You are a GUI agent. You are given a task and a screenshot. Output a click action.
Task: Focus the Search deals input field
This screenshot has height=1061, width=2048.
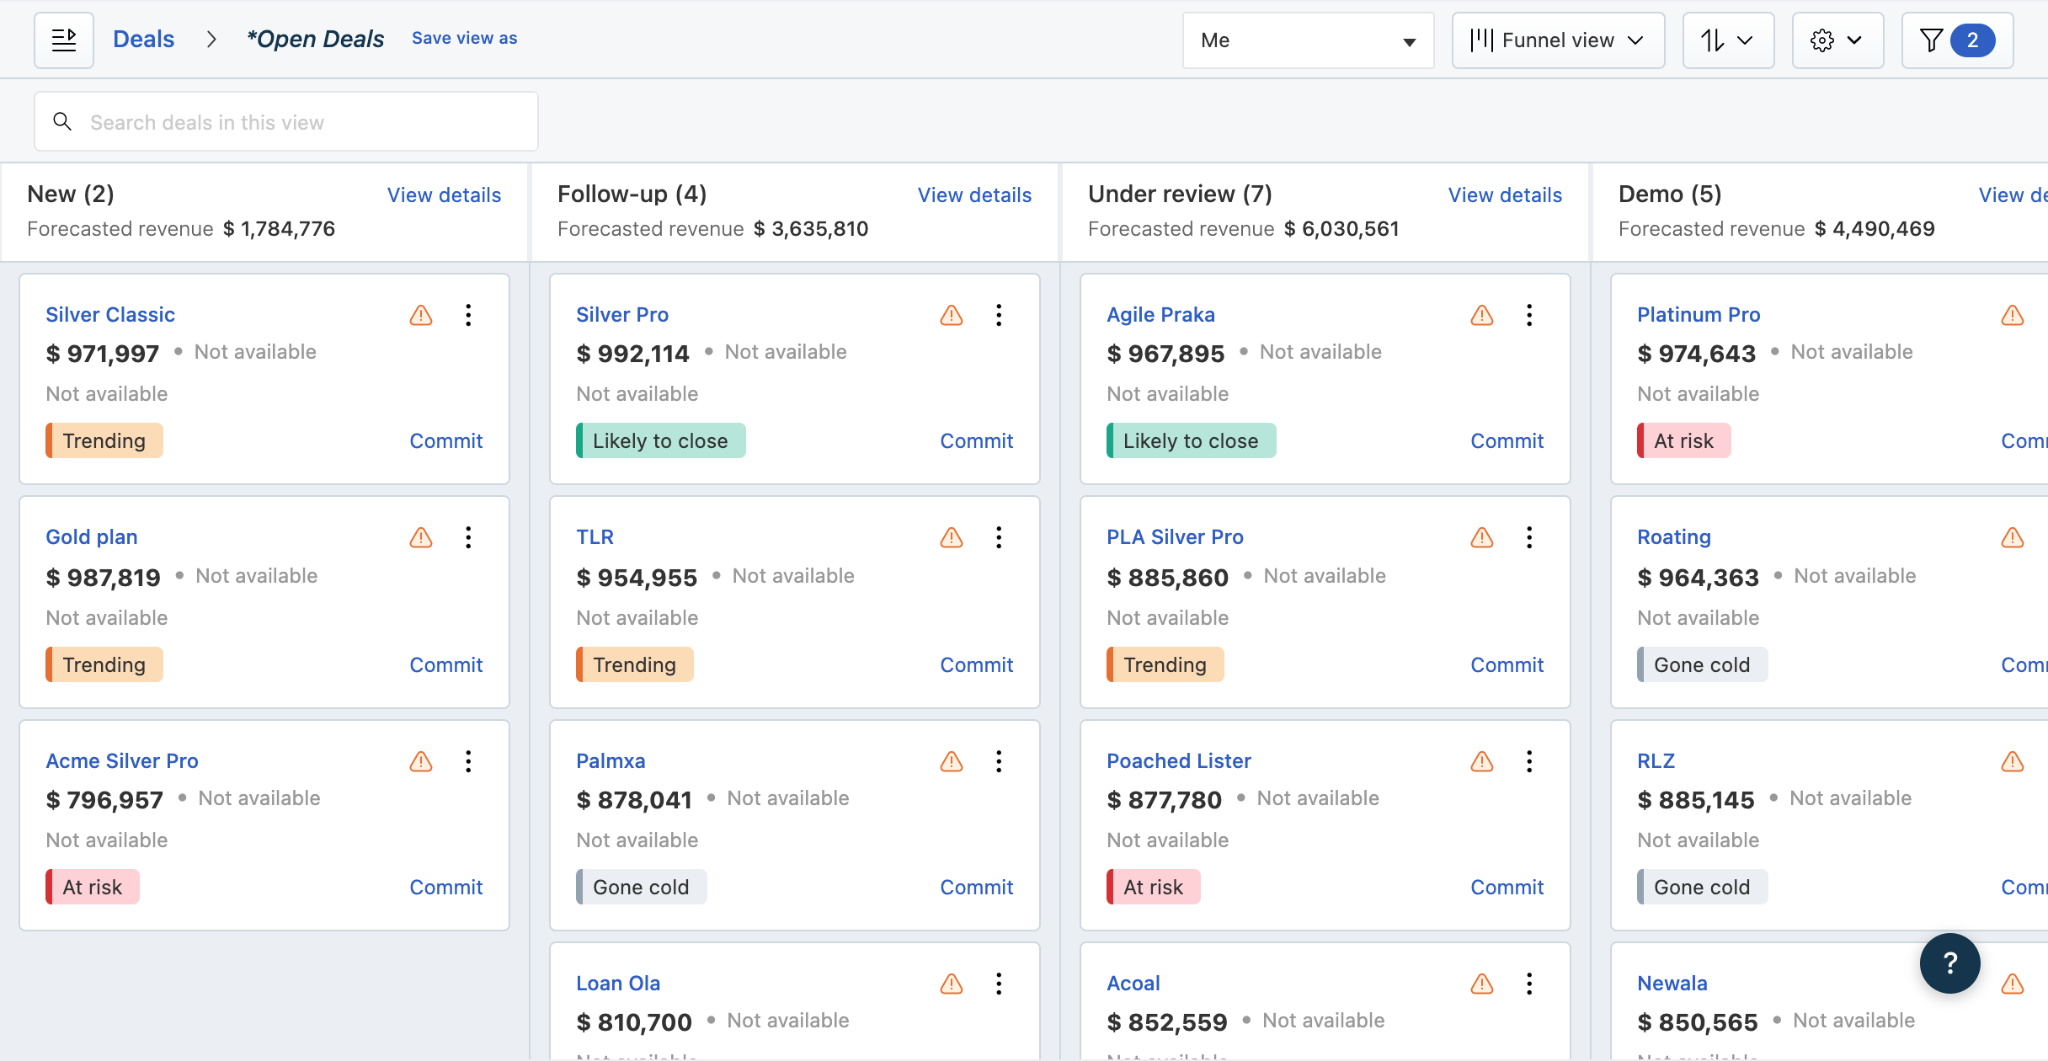286,122
